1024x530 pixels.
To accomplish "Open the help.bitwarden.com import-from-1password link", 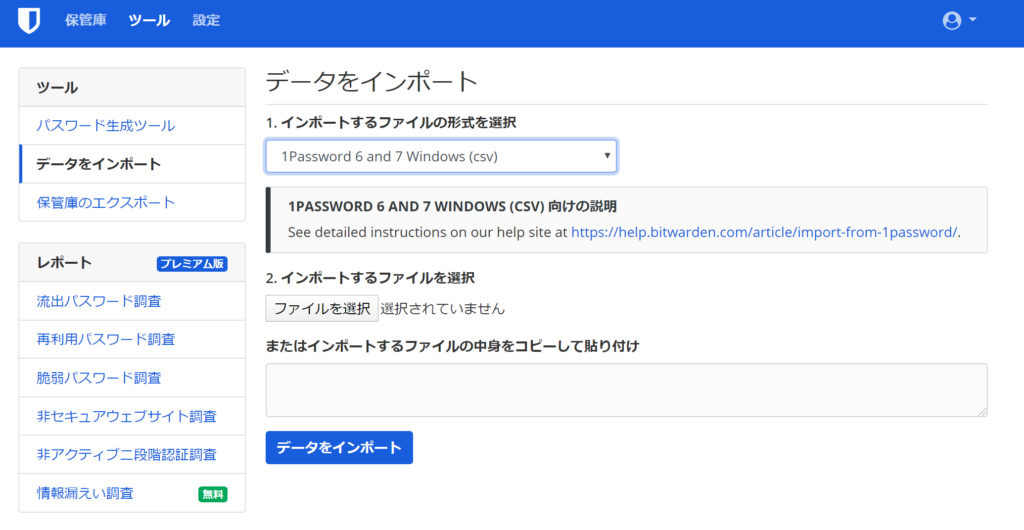I will point(764,232).
